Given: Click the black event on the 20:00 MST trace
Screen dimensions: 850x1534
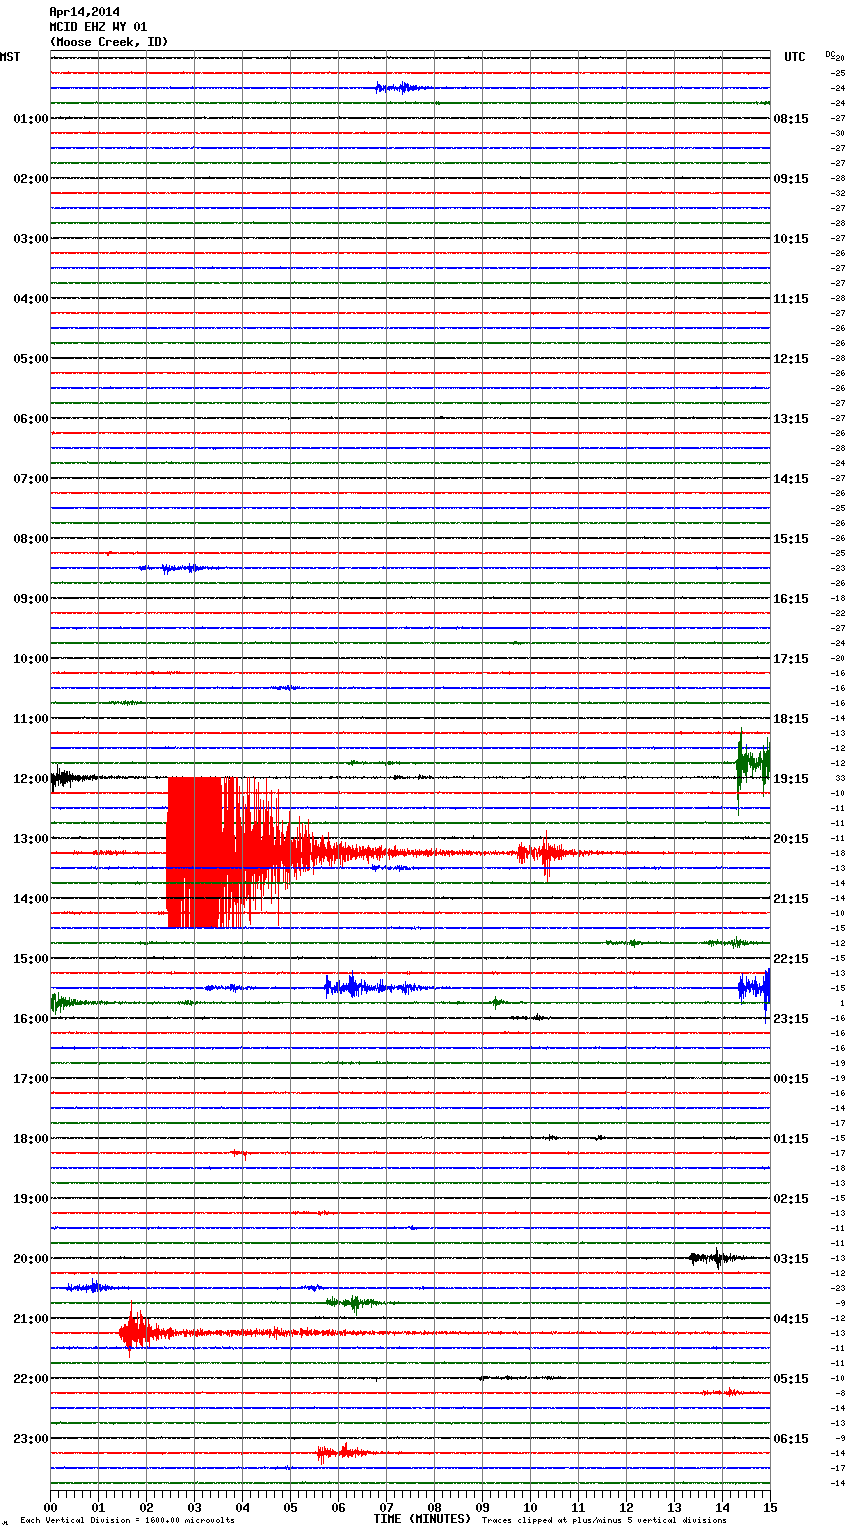Looking at the screenshot, I should [714, 1257].
